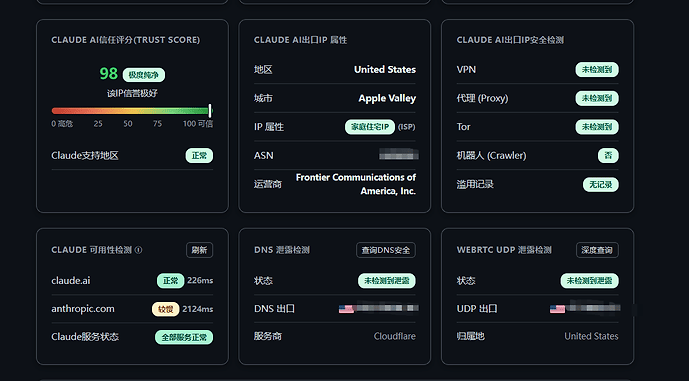This screenshot has width=689, height=381.
Task: Click the 深度查询 deep query button
Action: click(x=597, y=250)
